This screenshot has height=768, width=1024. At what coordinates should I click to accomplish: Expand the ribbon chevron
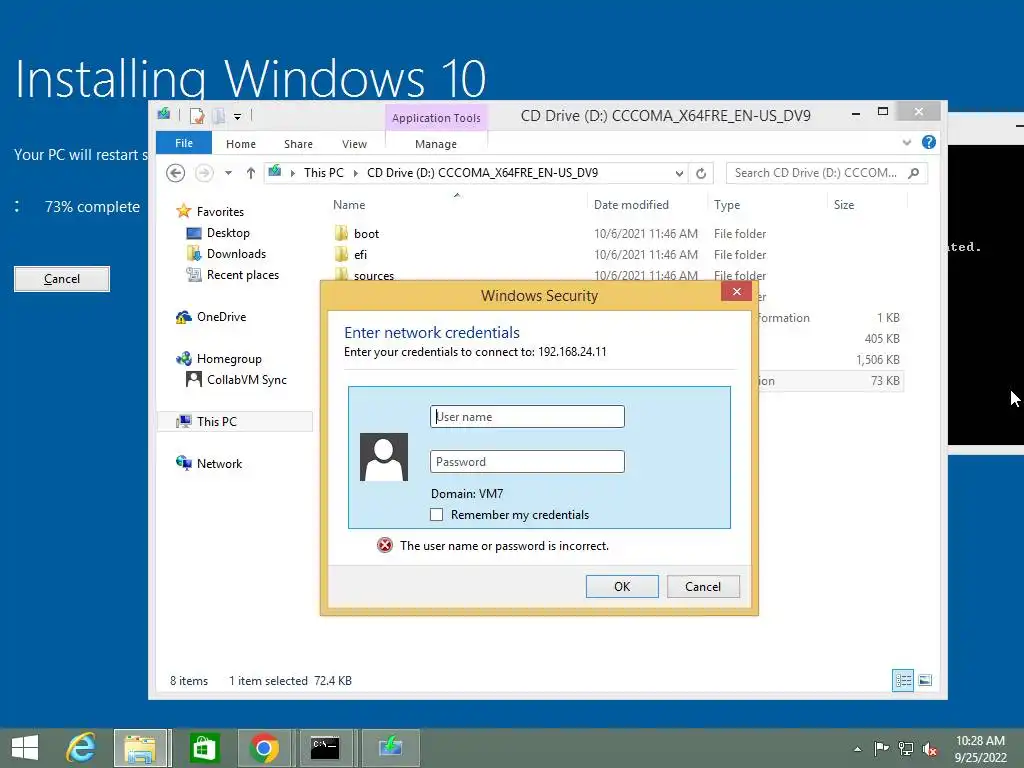click(x=906, y=142)
